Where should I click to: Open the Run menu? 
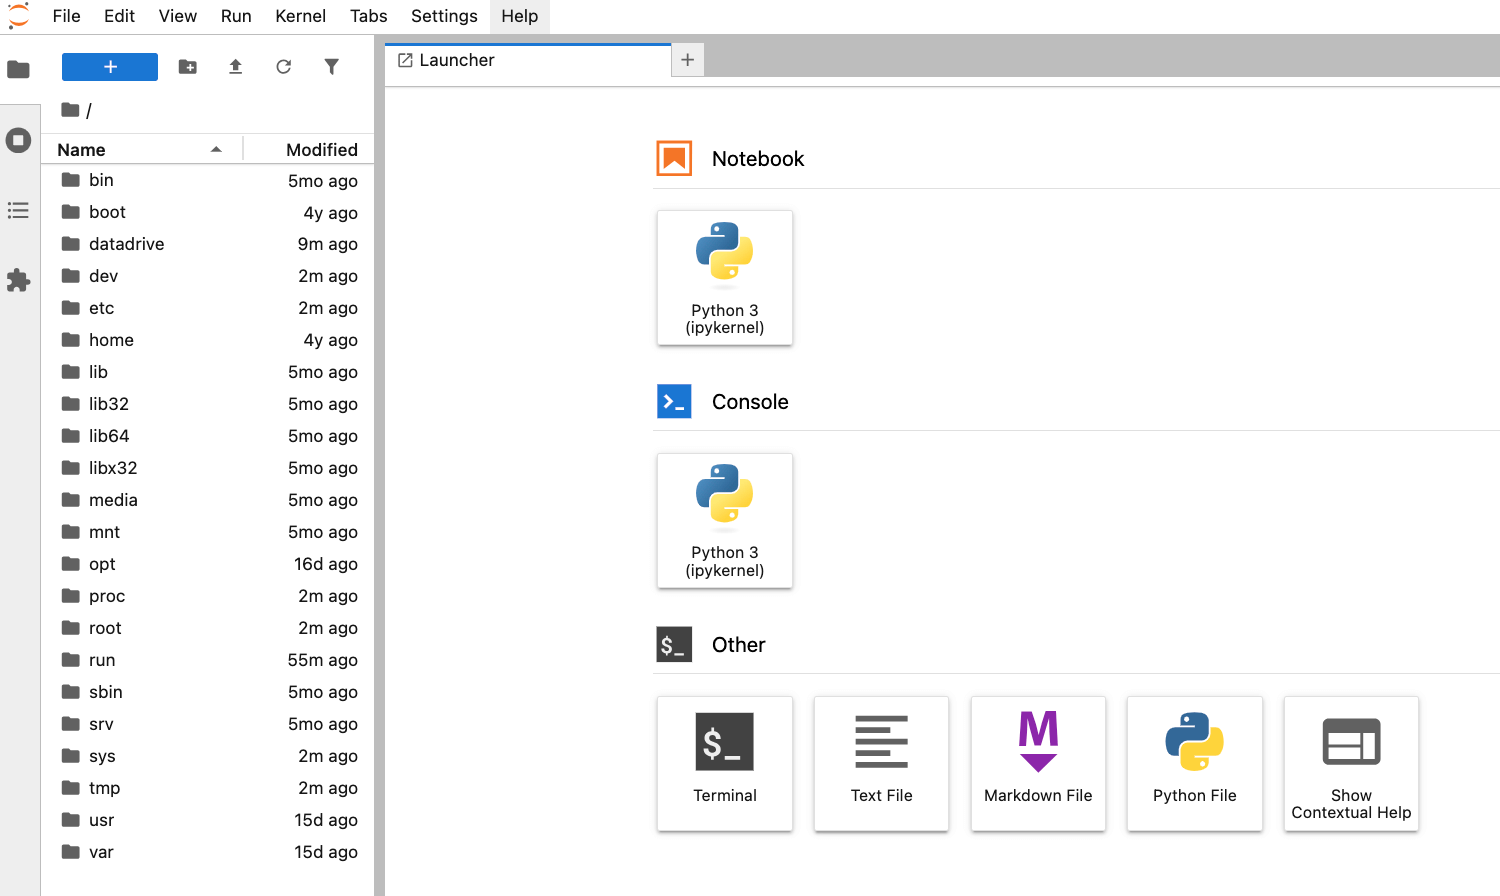pos(236,16)
